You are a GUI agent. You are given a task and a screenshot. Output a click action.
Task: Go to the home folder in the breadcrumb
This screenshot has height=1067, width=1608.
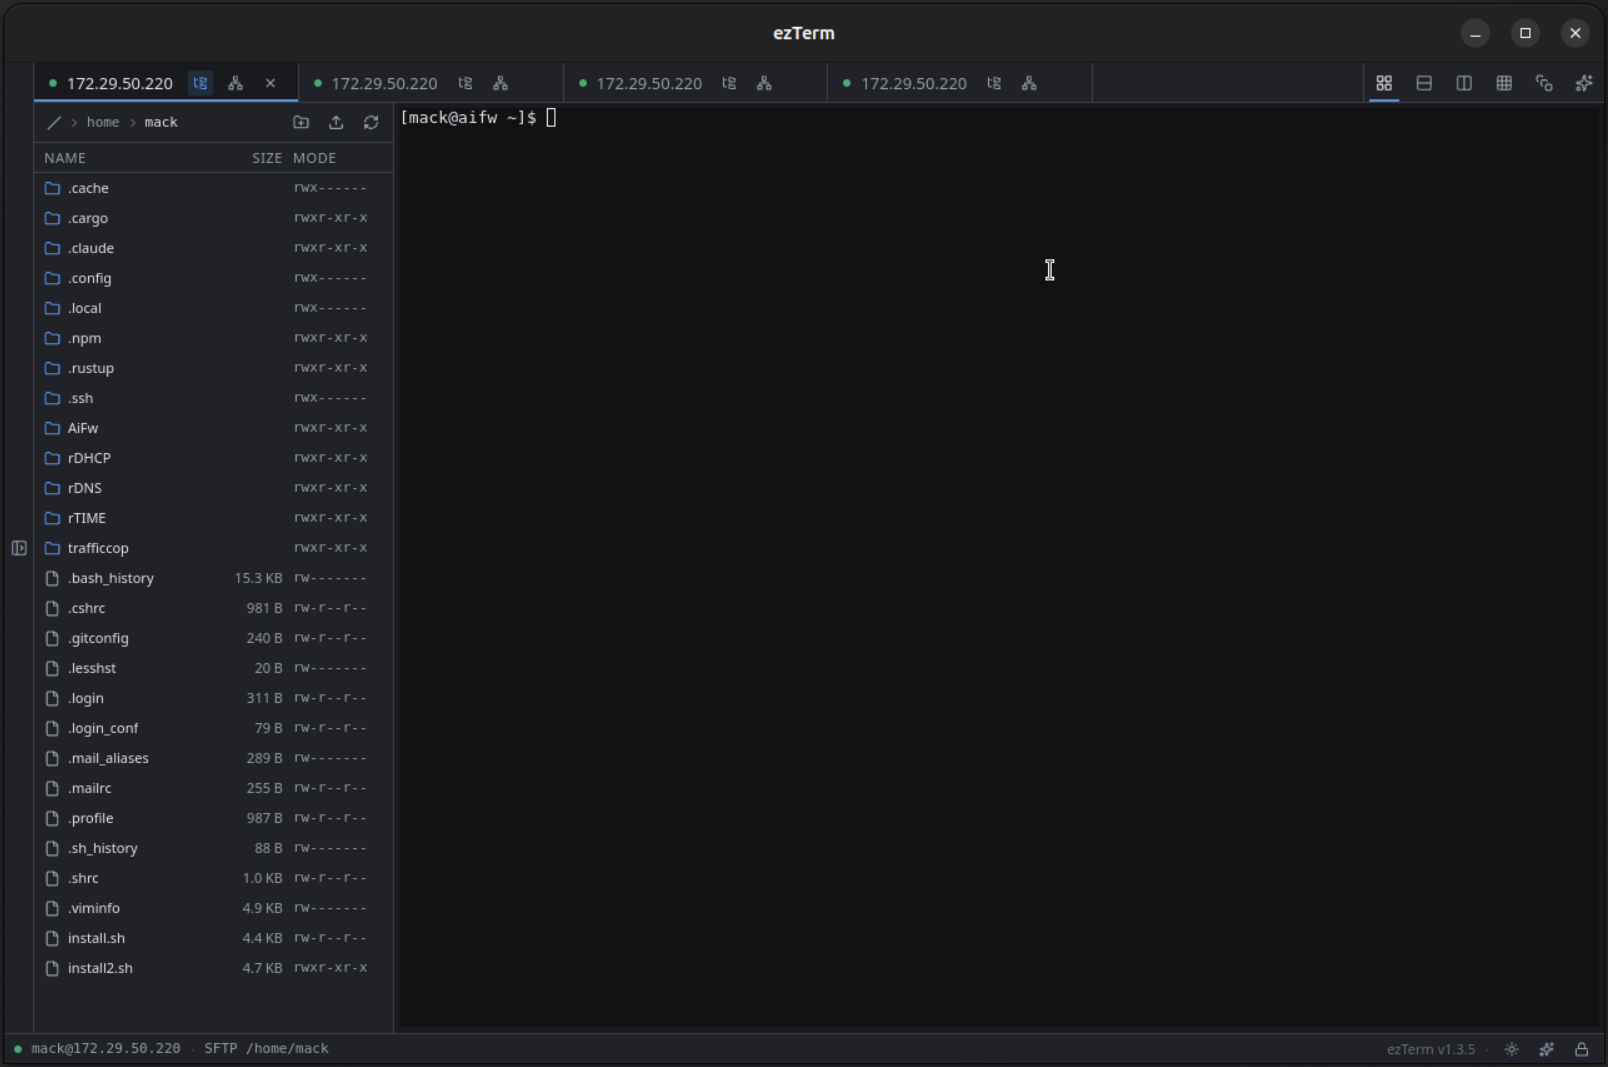click(103, 122)
